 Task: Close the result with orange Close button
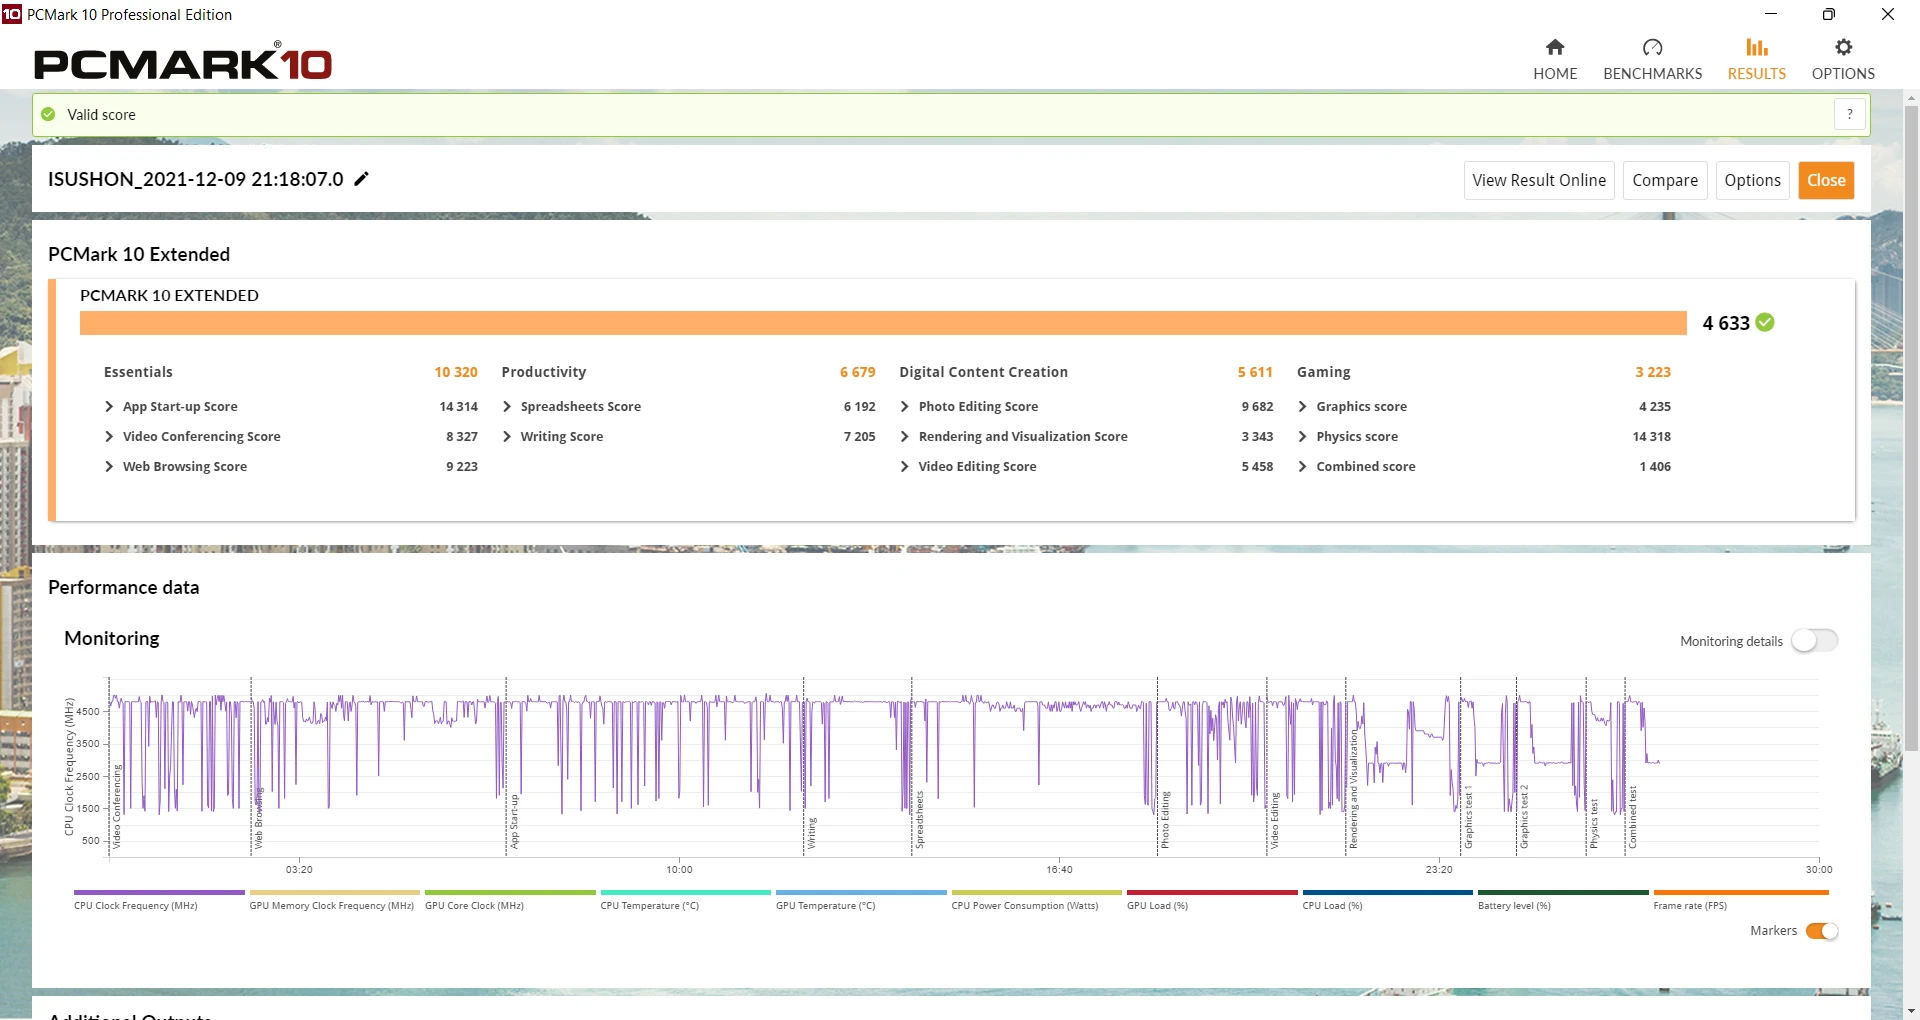pos(1826,180)
